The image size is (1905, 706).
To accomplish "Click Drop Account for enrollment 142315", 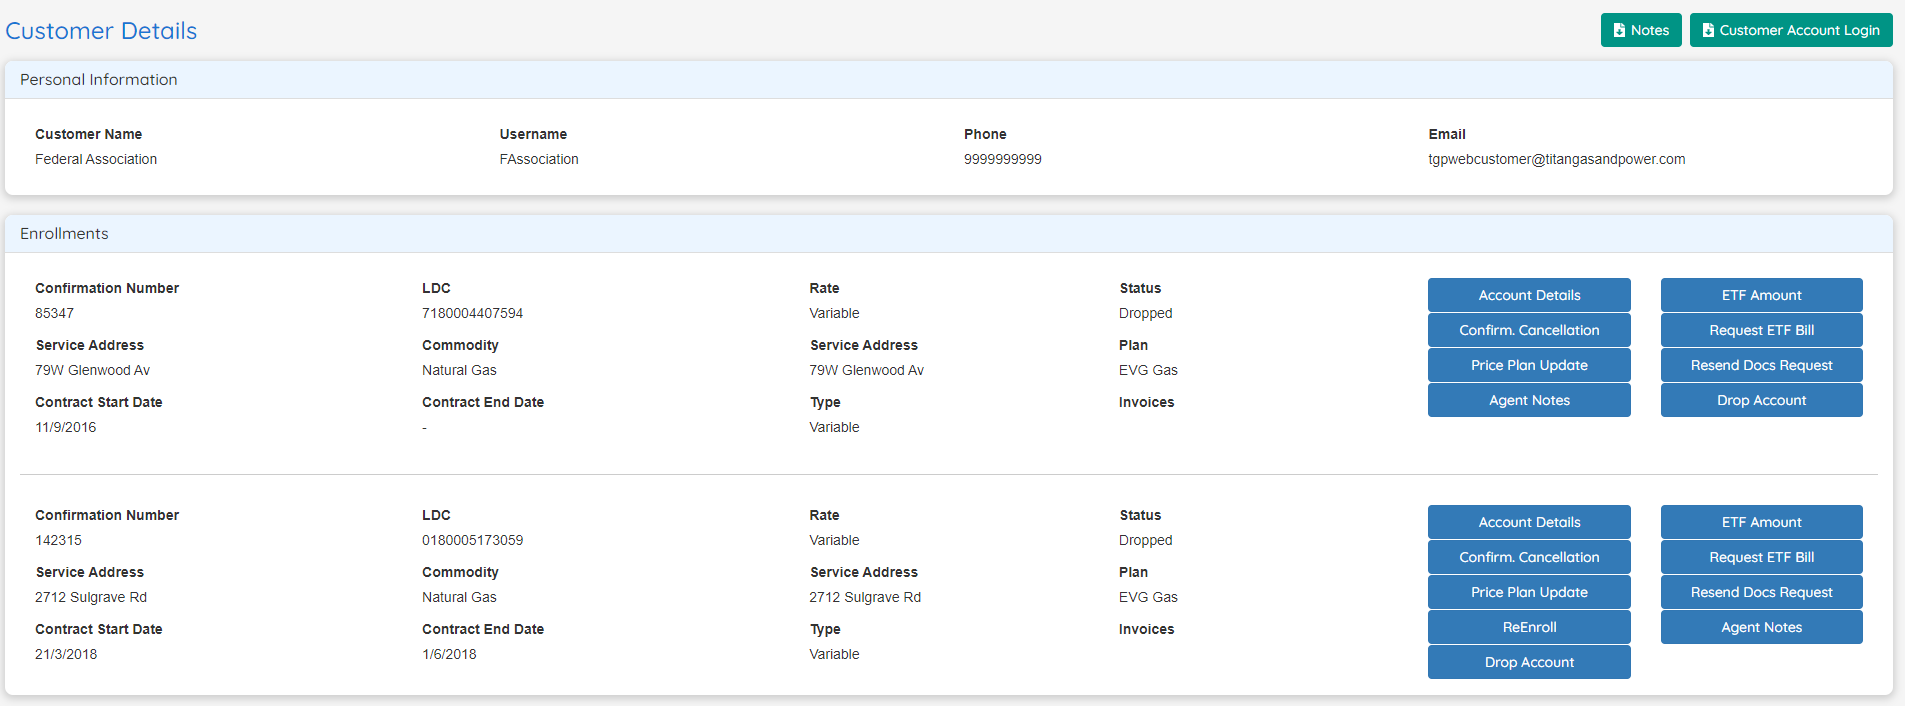I will pyautogui.click(x=1529, y=662).
